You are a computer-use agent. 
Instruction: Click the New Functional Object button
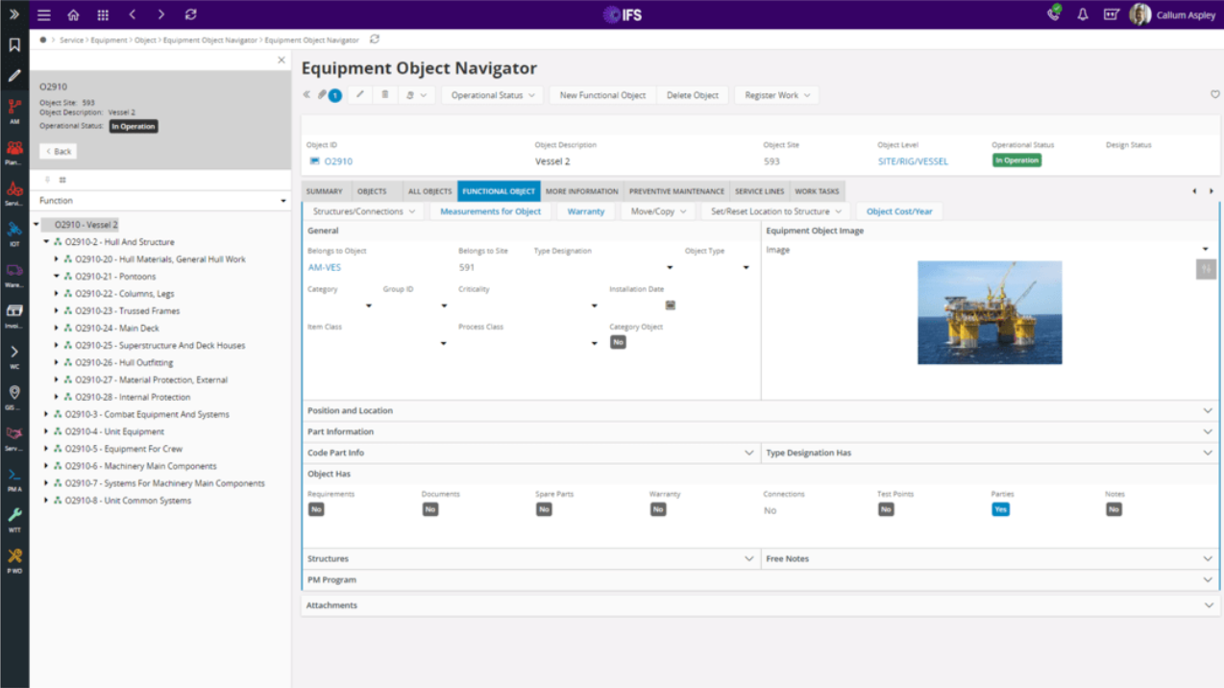pos(603,95)
